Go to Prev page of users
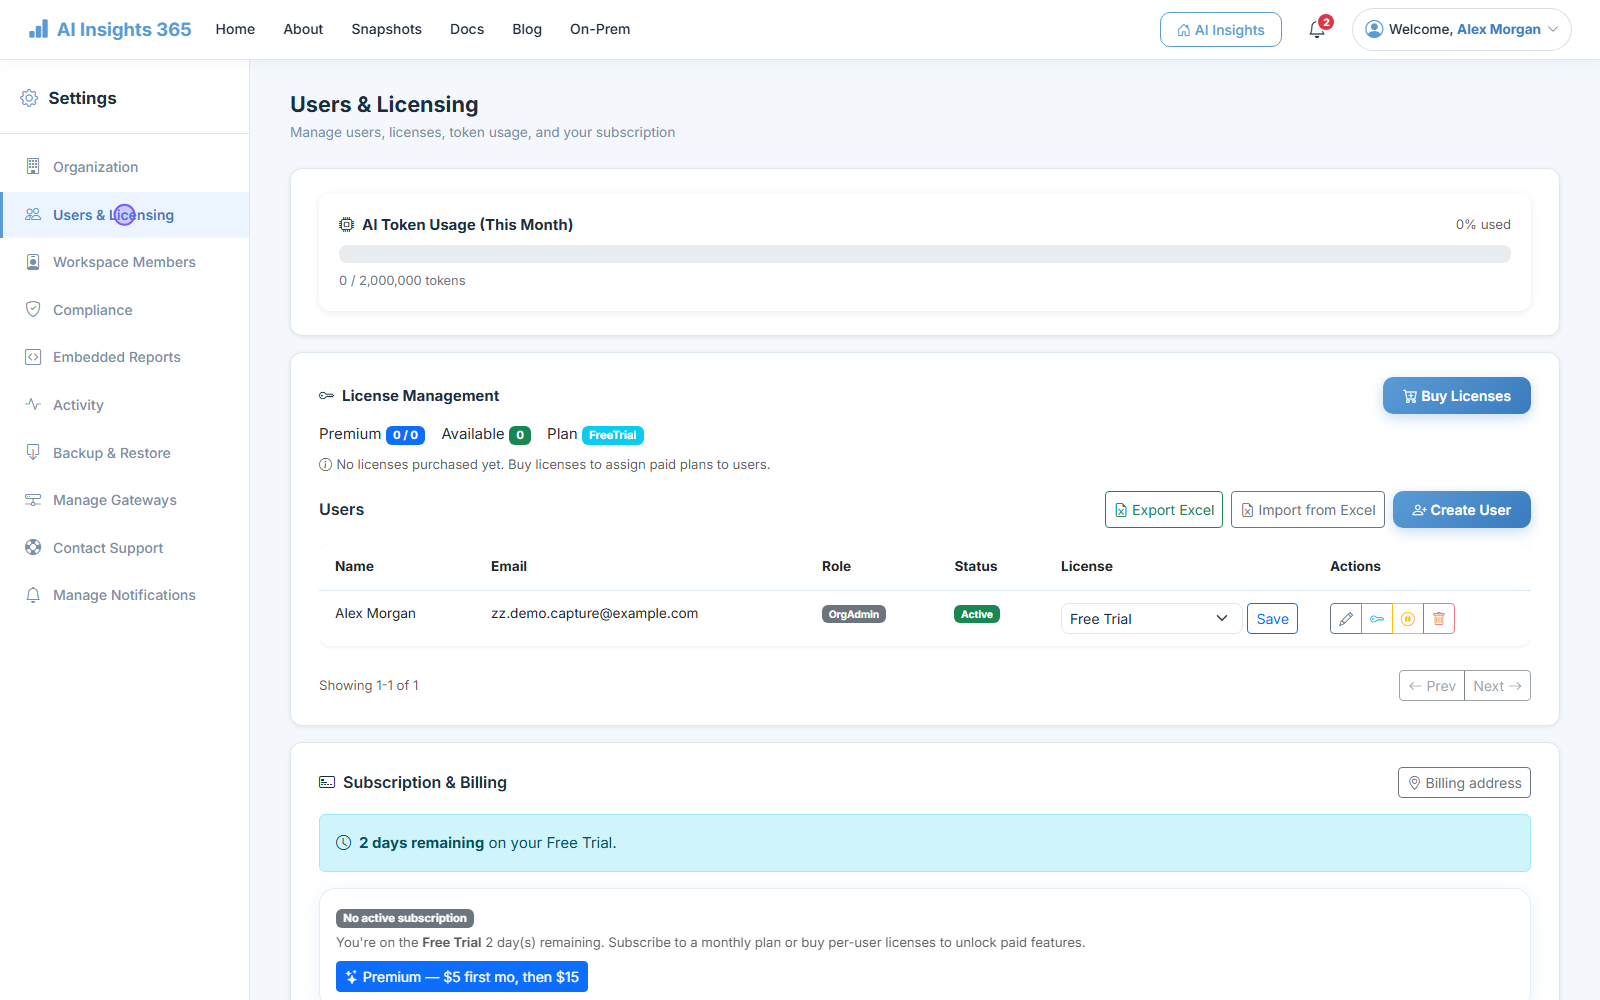Image resolution: width=1600 pixels, height=1000 pixels. click(1432, 686)
